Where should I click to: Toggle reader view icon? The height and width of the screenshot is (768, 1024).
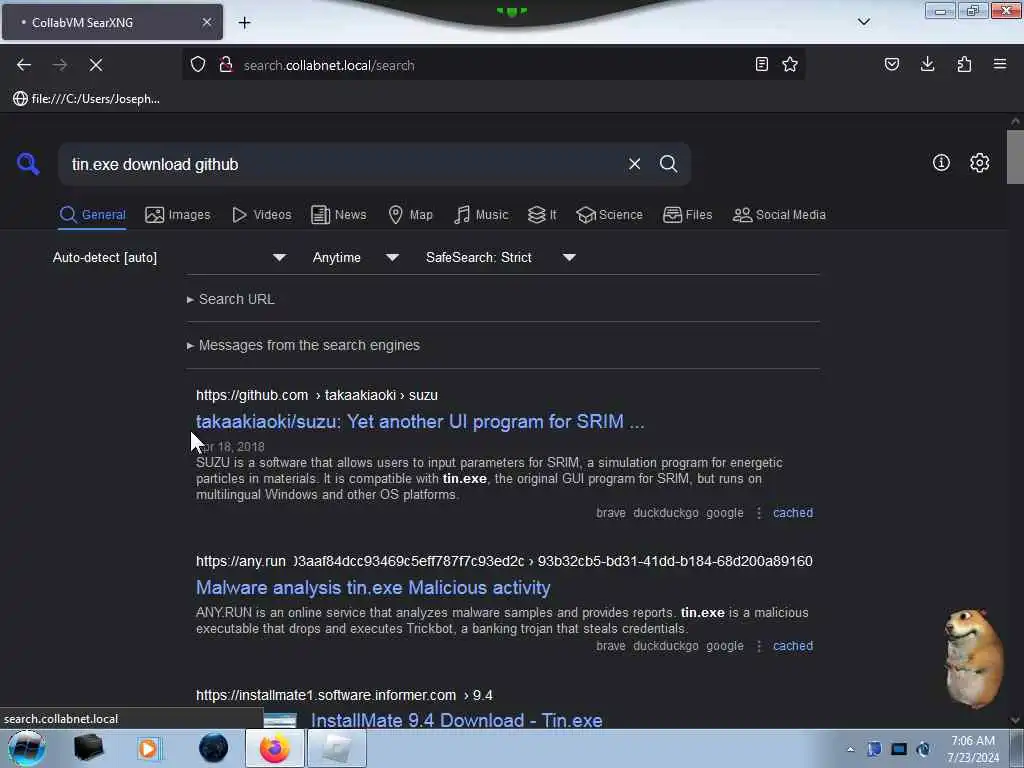tap(761, 65)
